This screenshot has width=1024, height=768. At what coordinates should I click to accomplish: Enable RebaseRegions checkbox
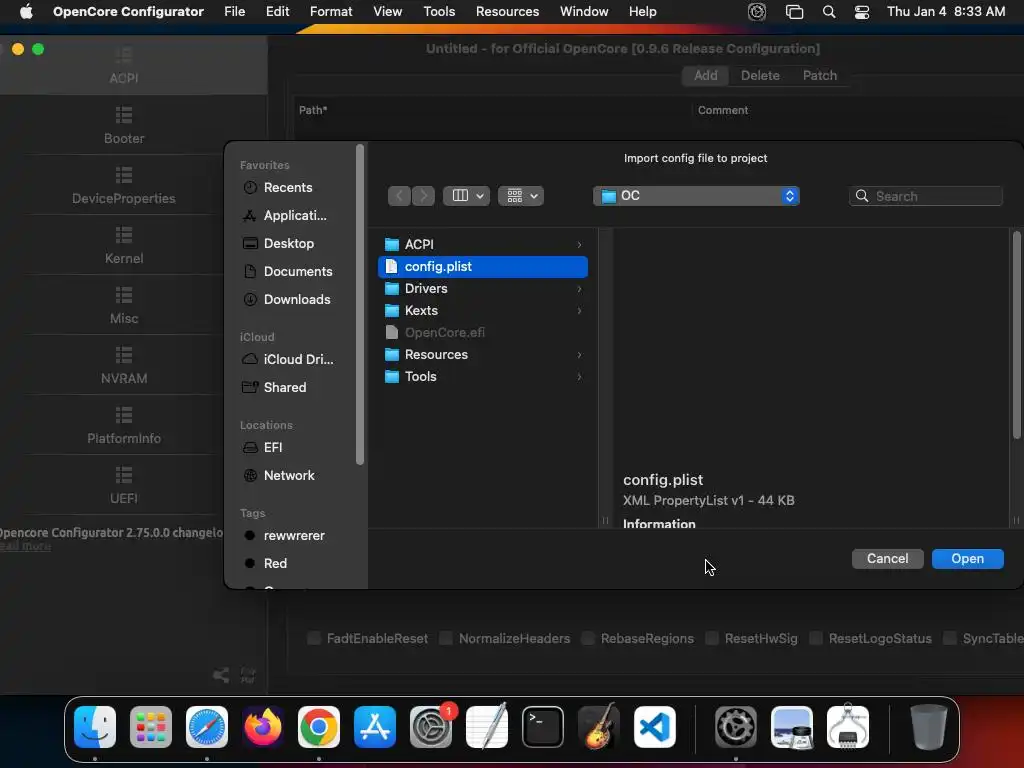click(x=588, y=638)
